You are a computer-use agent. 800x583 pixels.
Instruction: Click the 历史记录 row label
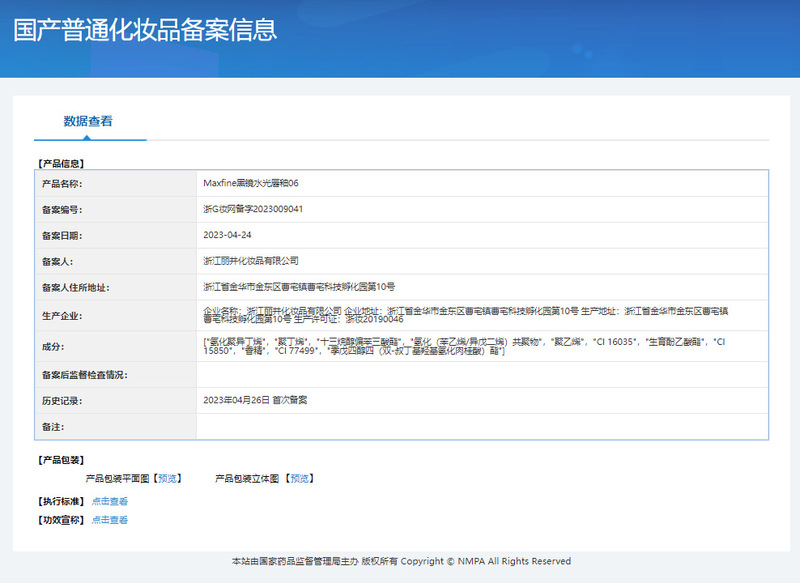(62, 401)
